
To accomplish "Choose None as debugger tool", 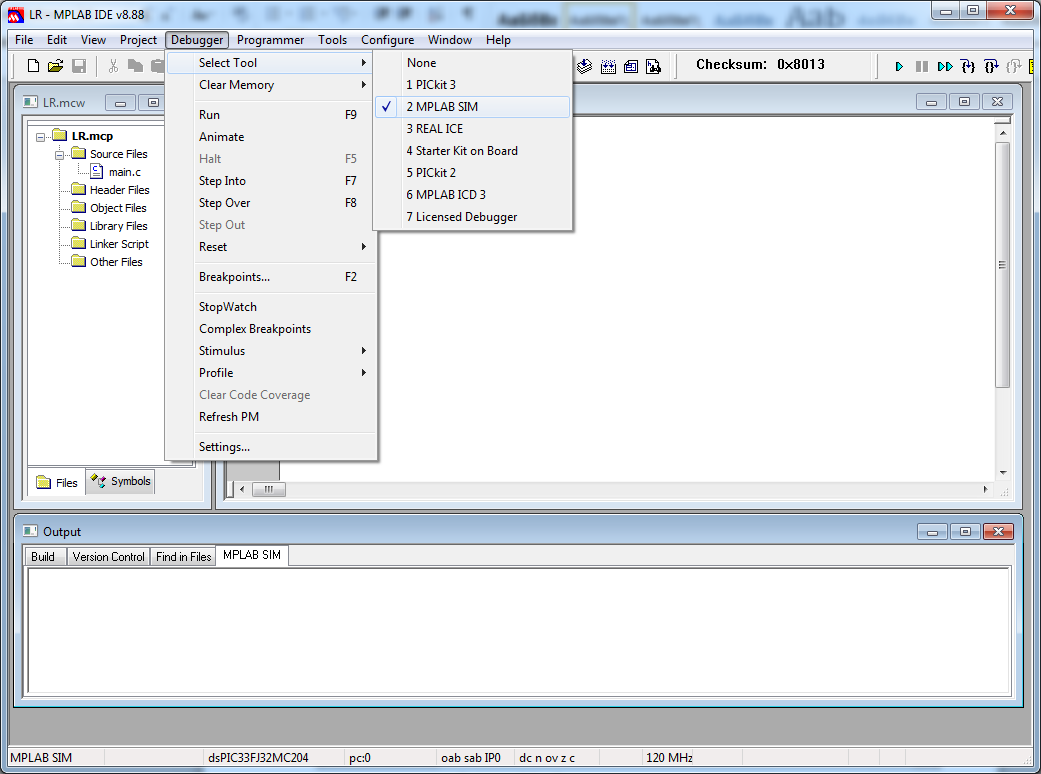I will [x=472, y=62].
